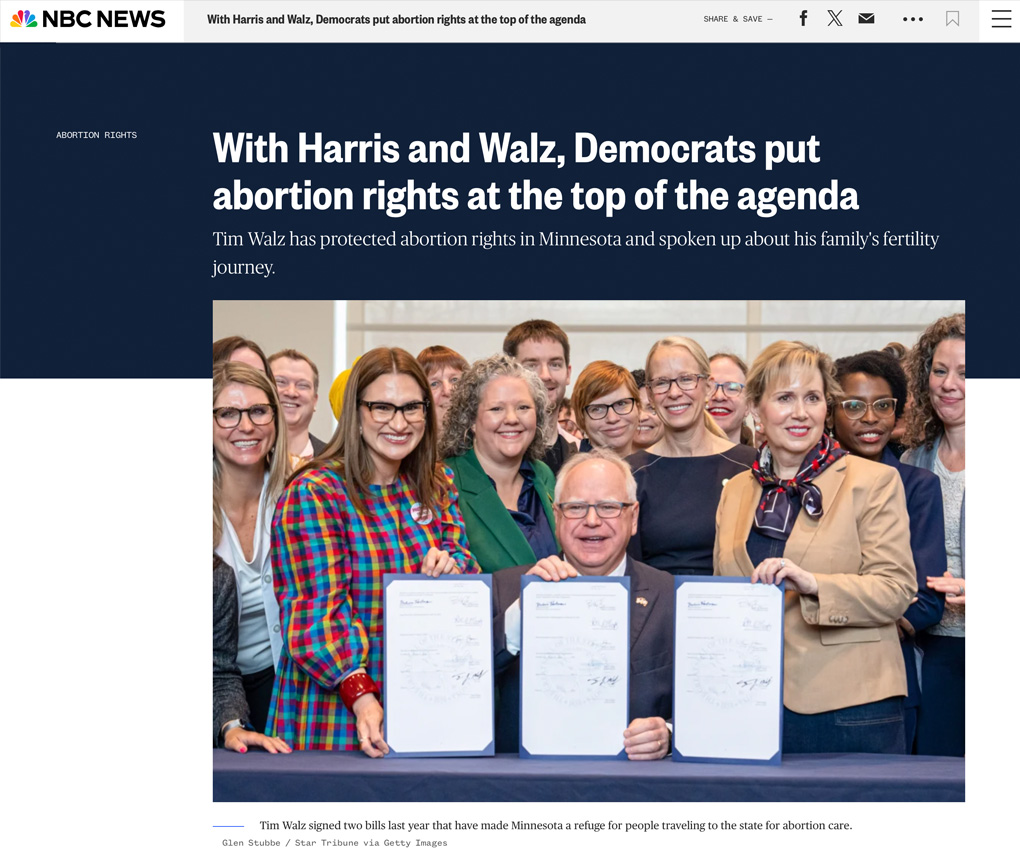
Task: Click the dash after SHARE & SAVE
Action: (x=770, y=19)
